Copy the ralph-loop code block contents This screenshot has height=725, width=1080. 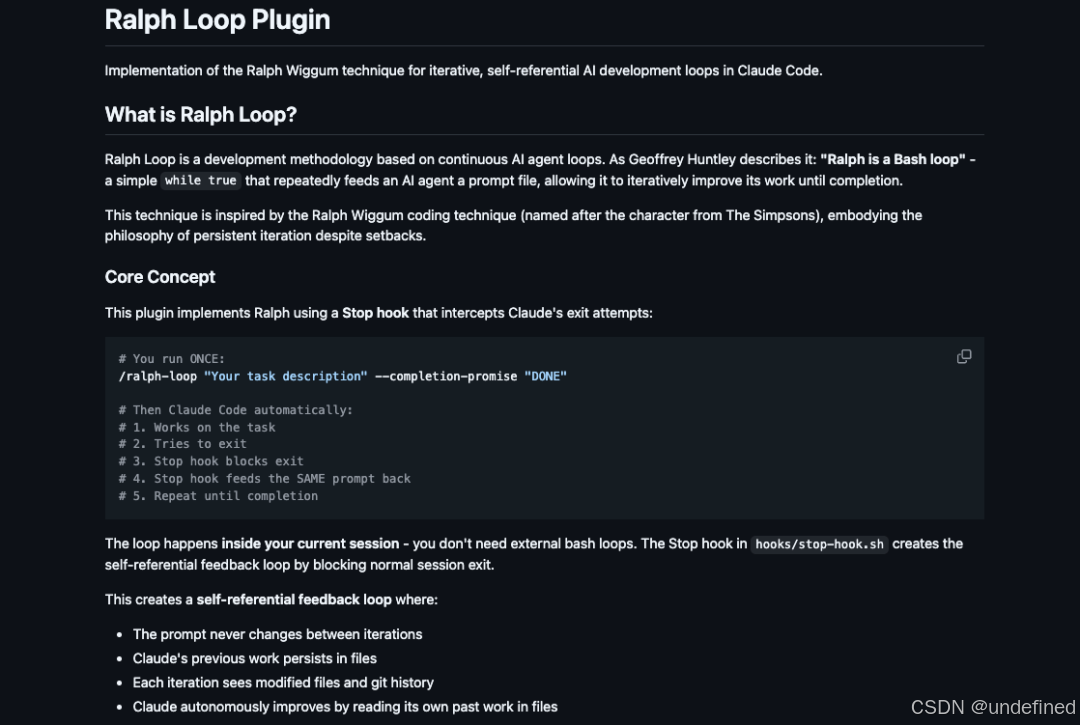click(964, 357)
